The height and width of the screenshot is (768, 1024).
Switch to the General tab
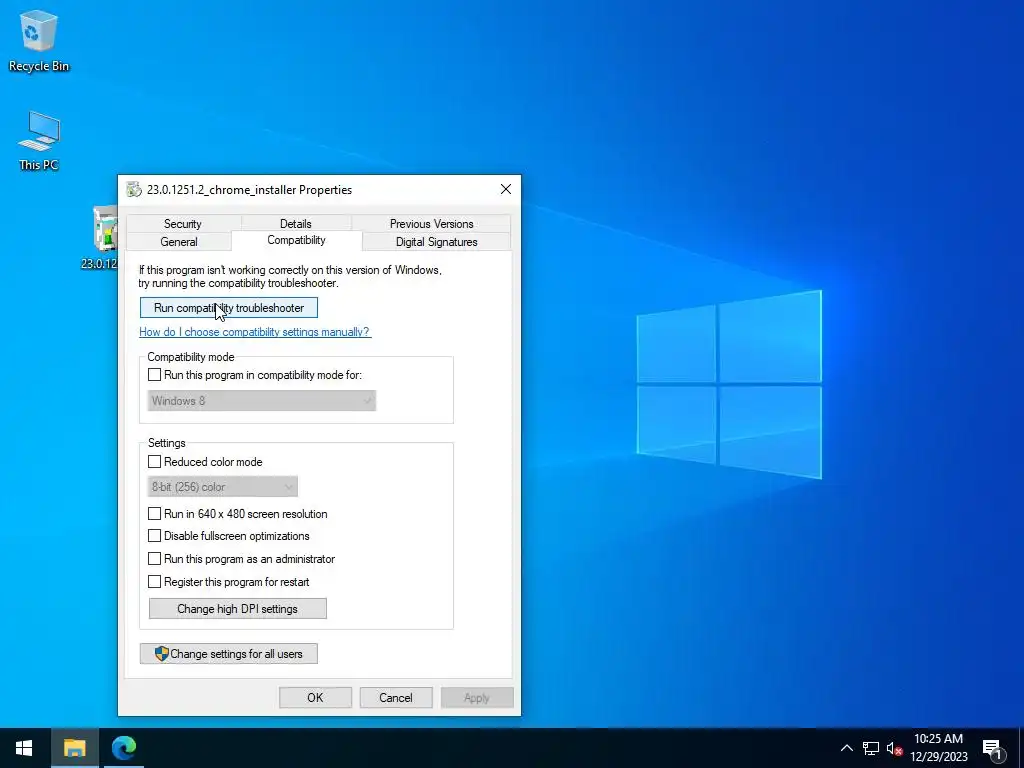179,242
